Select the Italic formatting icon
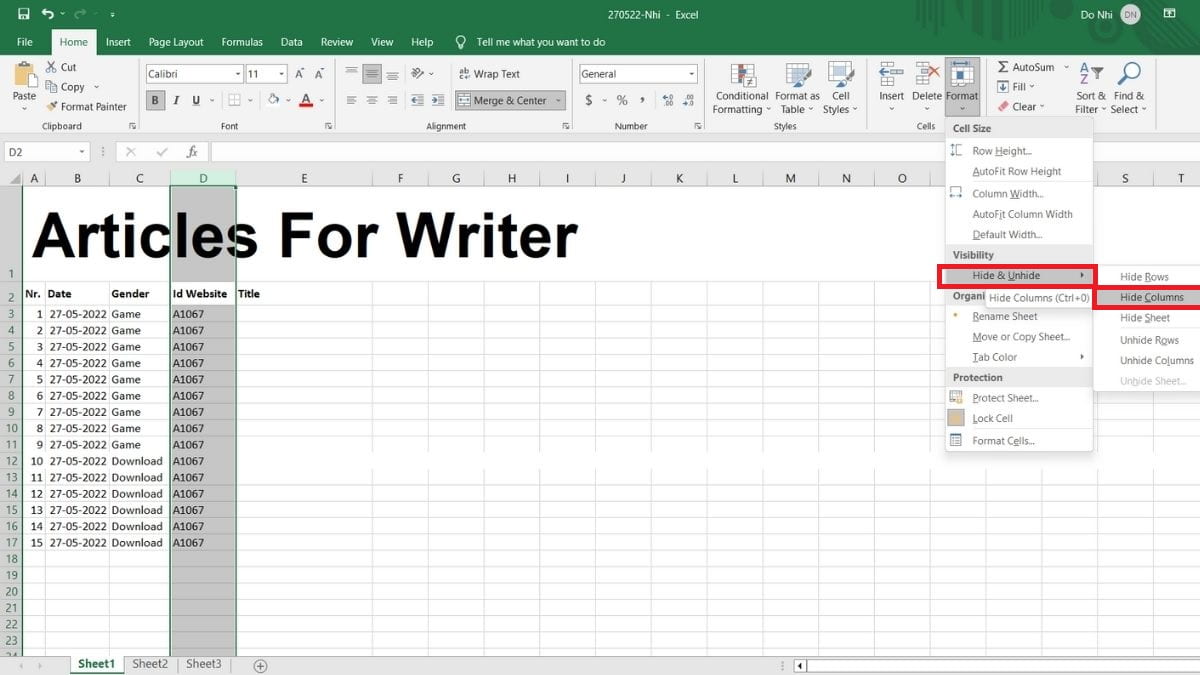1200x675 pixels. [176, 100]
